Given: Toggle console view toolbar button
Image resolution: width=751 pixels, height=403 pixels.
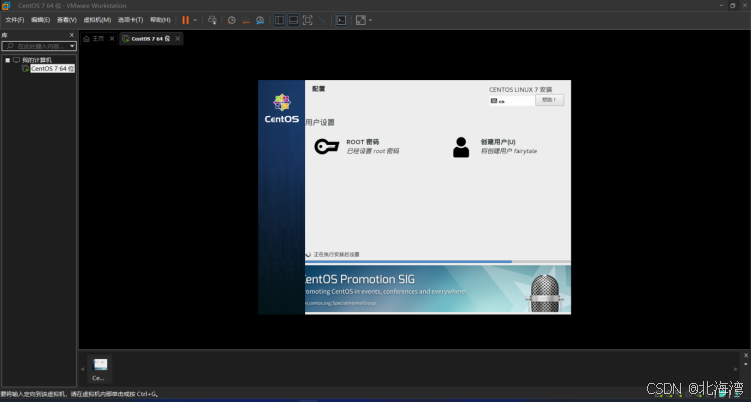Looking at the screenshot, I should click(x=341, y=20).
